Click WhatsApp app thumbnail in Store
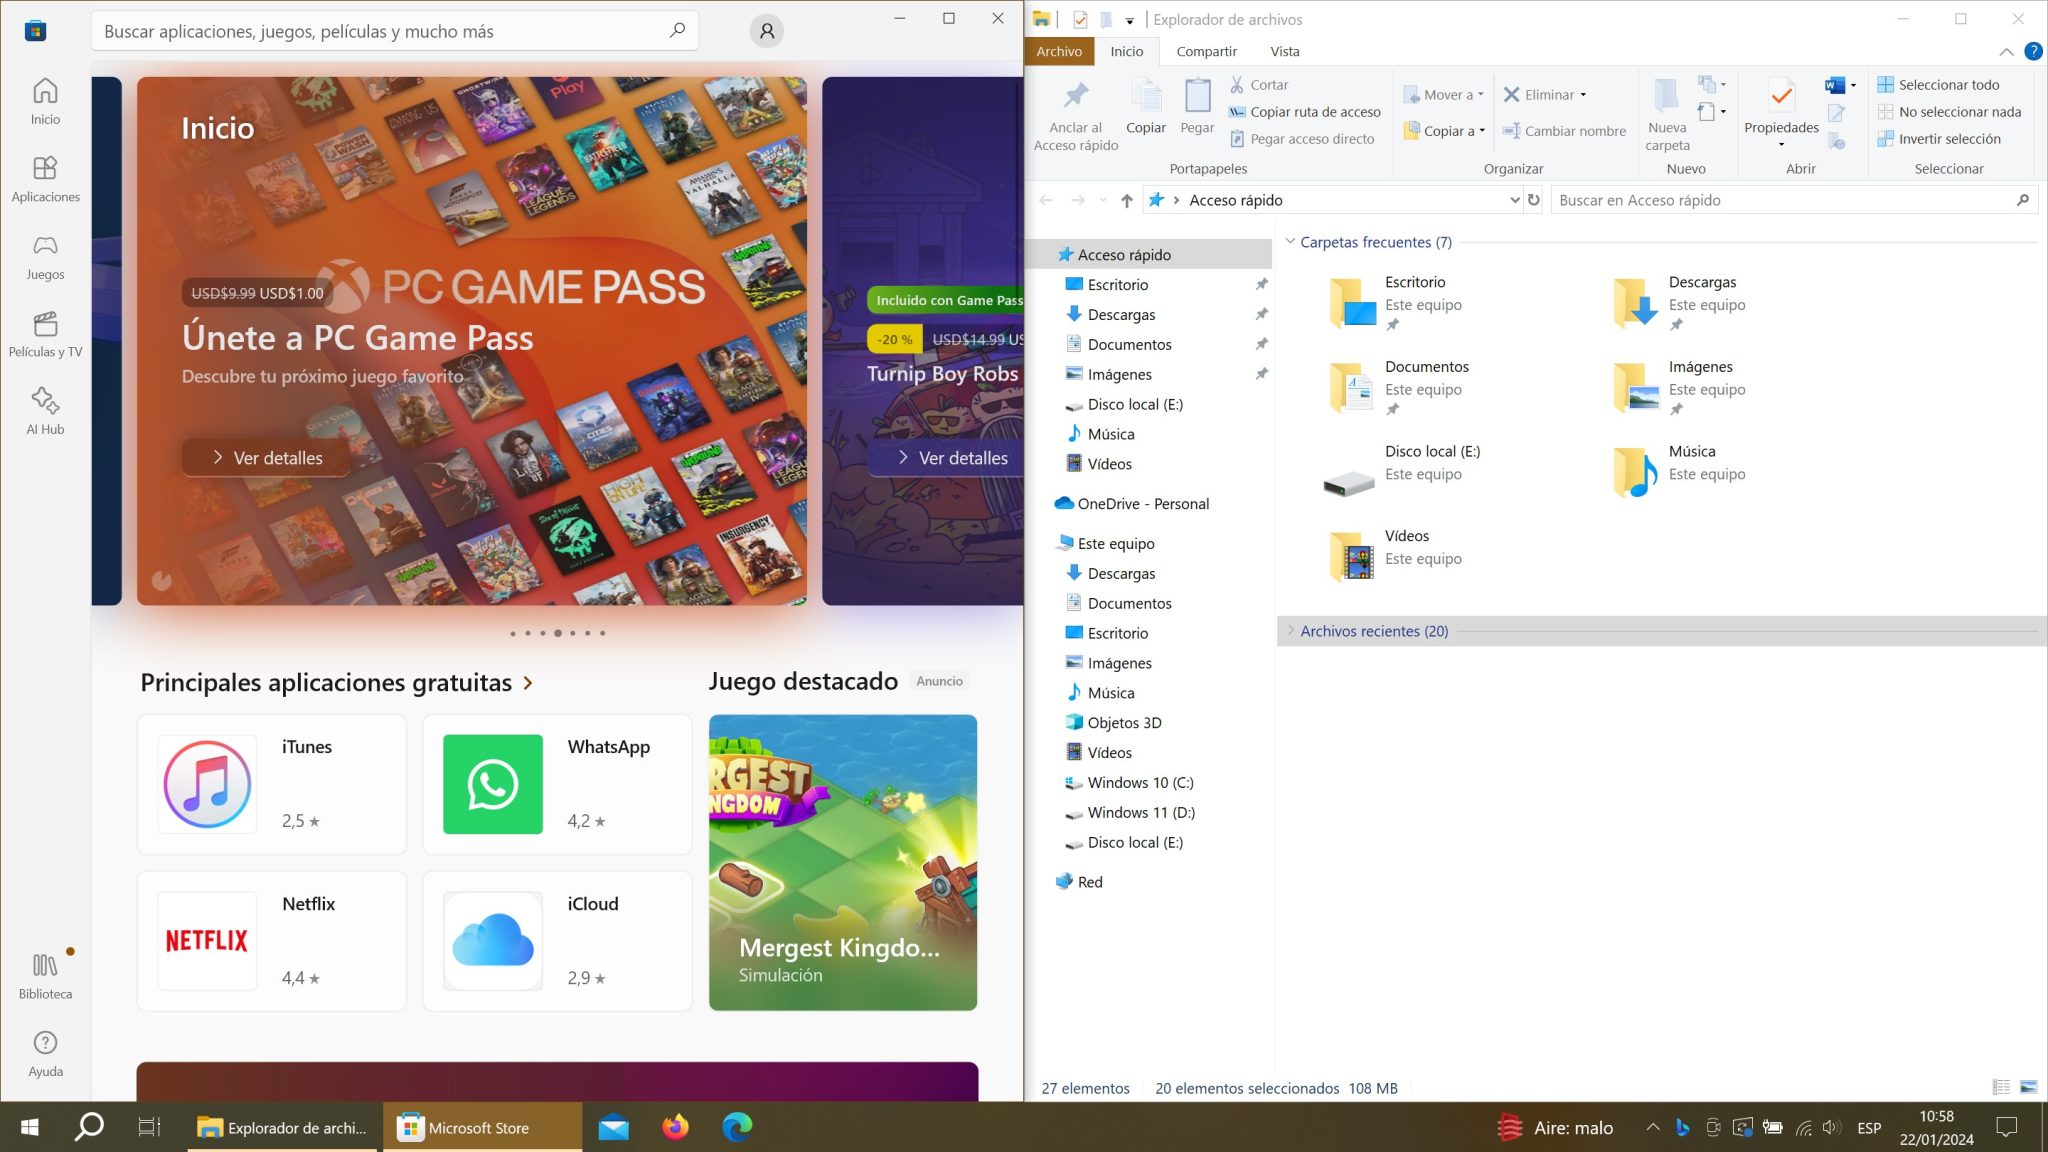2048x1152 pixels. click(494, 785)
